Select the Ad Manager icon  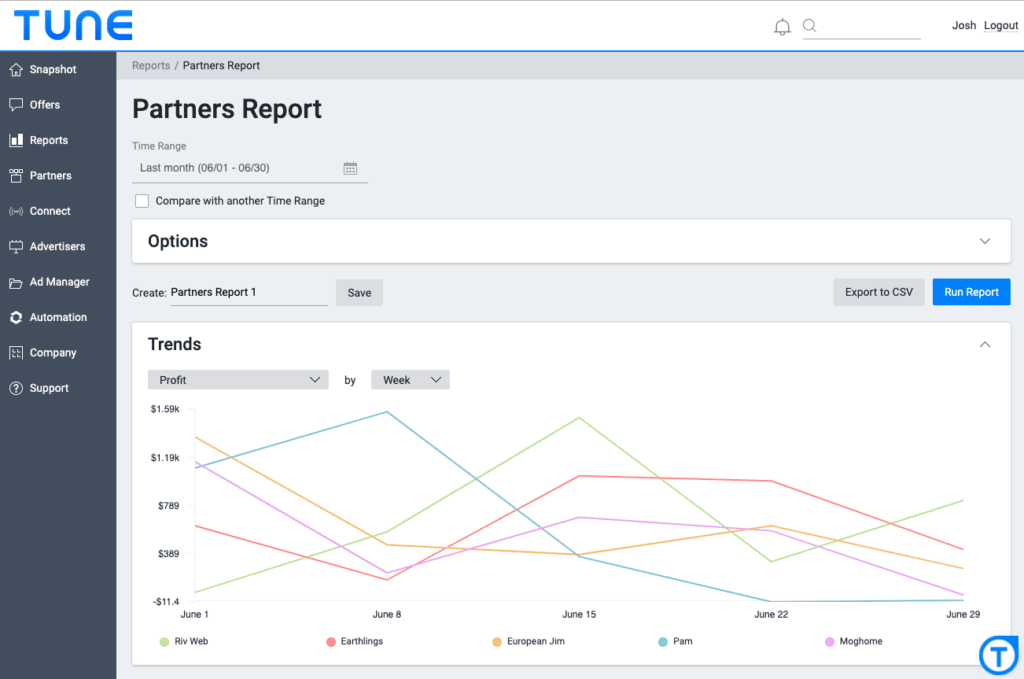coord(14,282)
